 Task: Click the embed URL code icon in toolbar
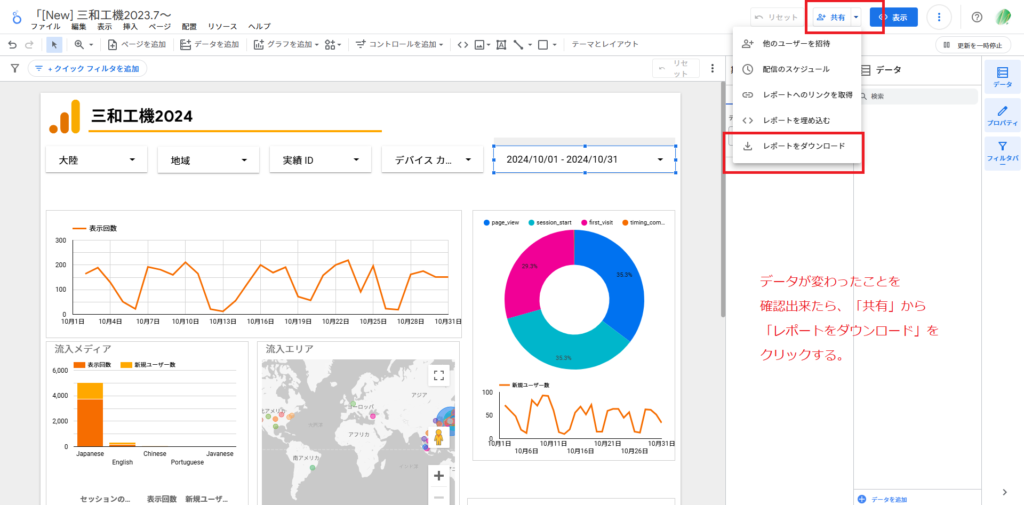coord(462,44)
